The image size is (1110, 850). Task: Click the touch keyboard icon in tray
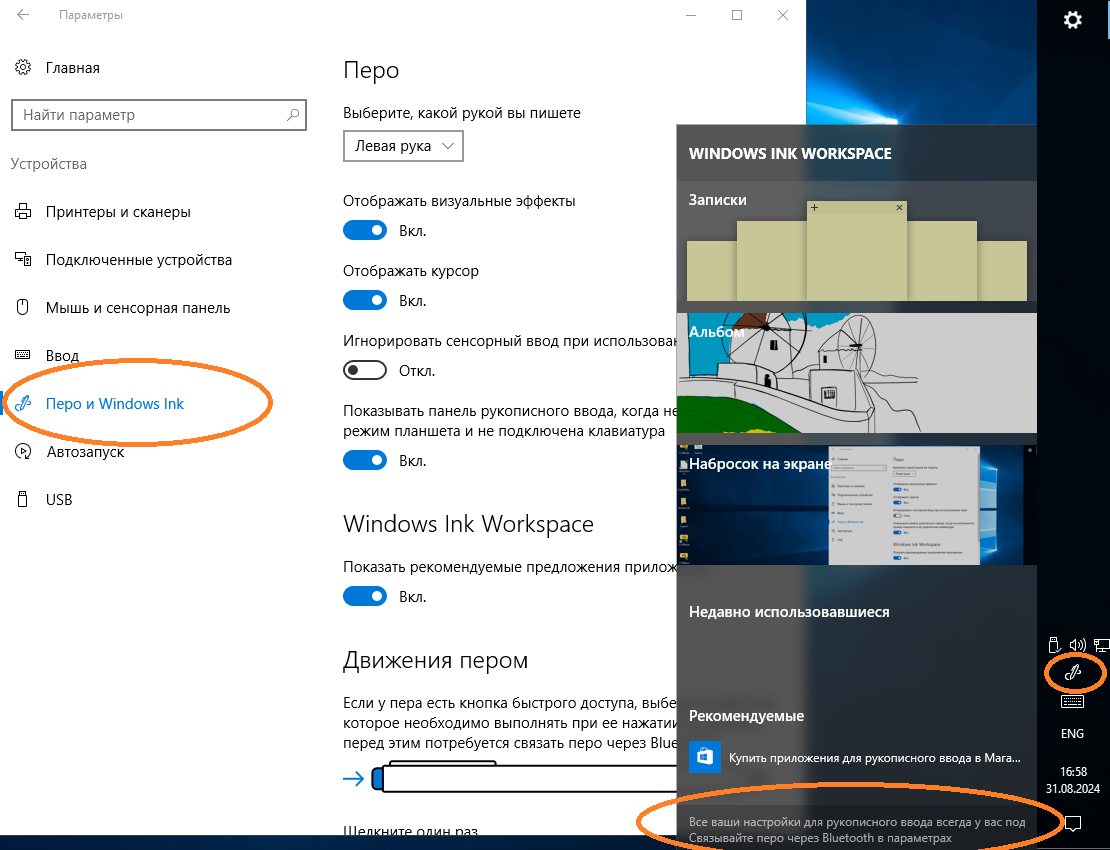[1072, 702]
